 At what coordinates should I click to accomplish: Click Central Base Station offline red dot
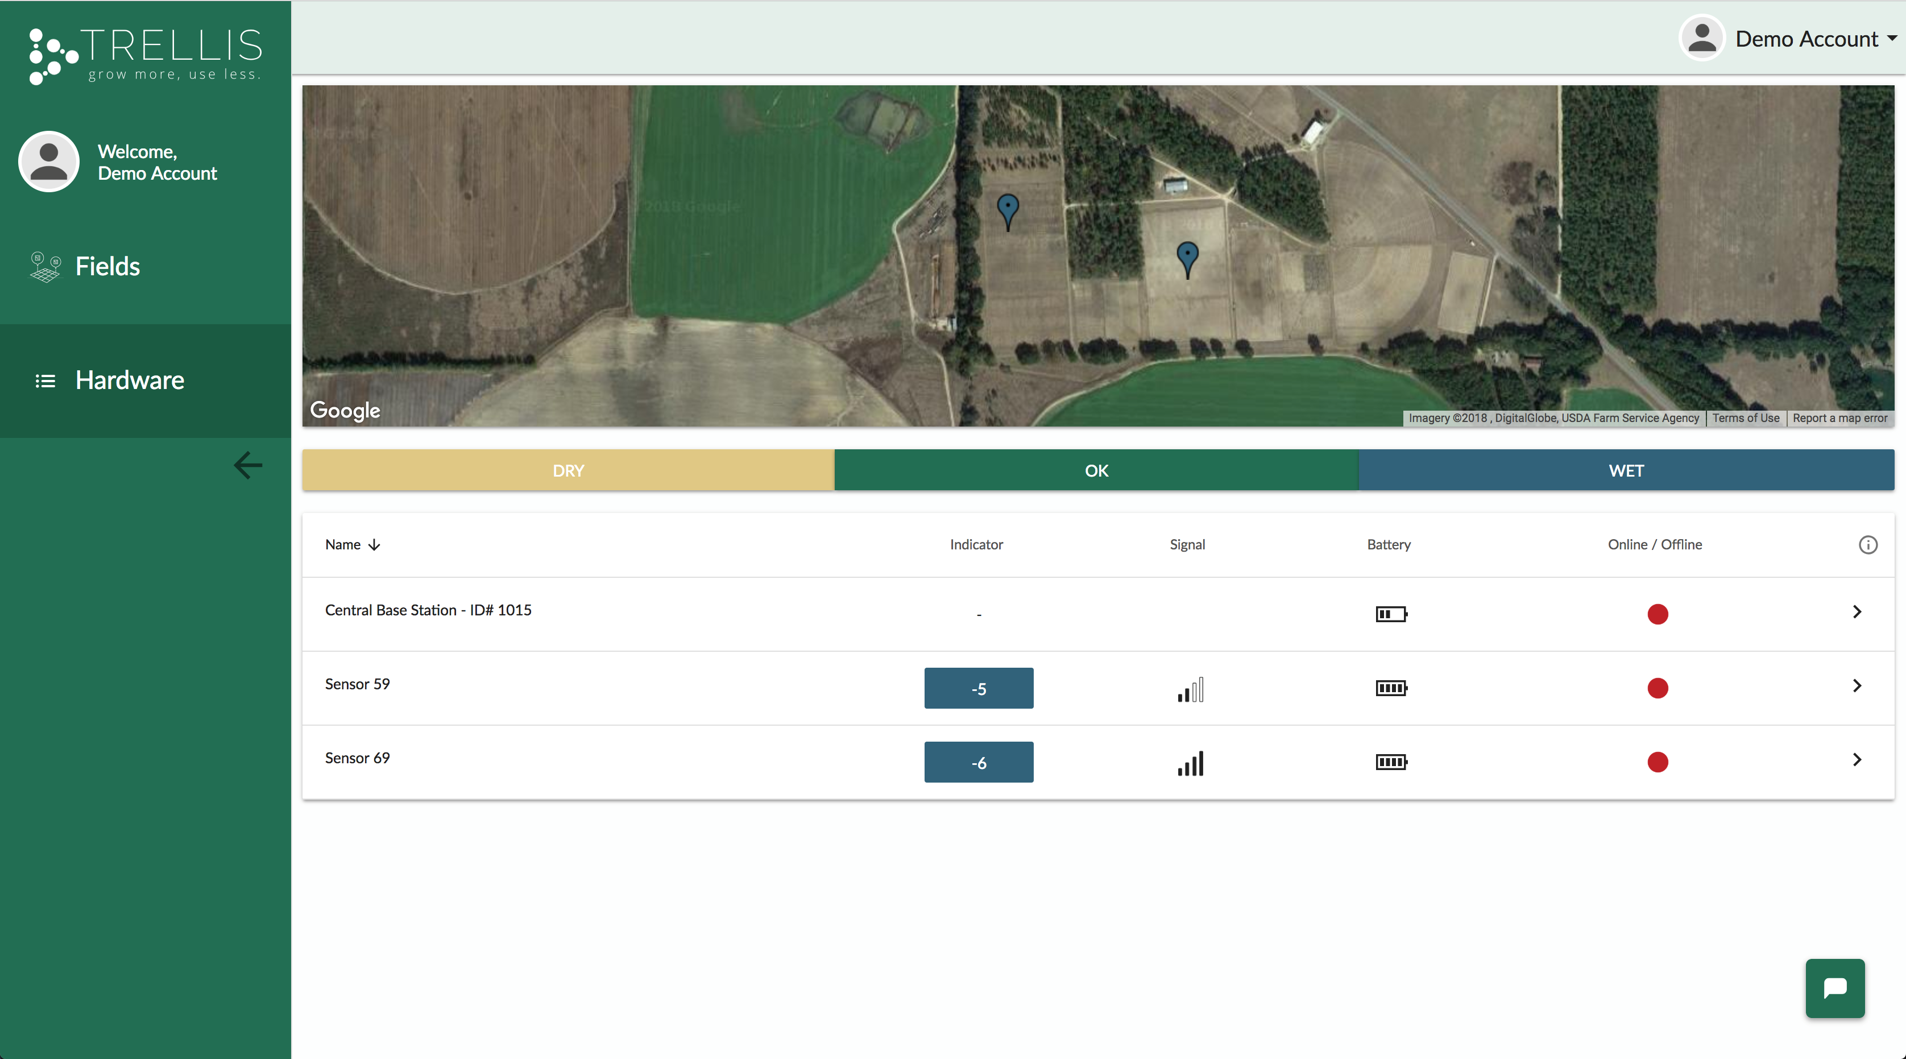coord(1657,614)
